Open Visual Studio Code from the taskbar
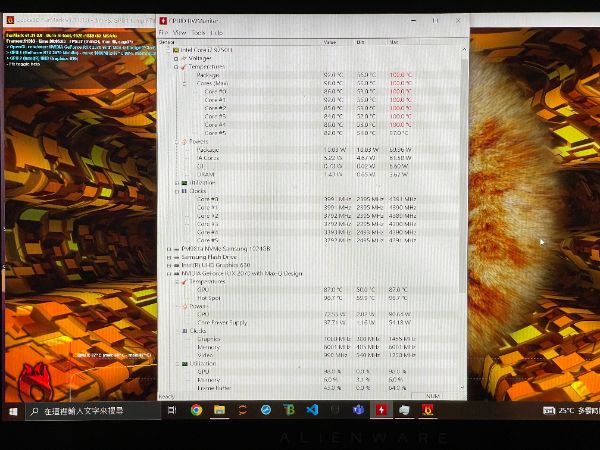600x450 pixels. (x=312, y=410)
